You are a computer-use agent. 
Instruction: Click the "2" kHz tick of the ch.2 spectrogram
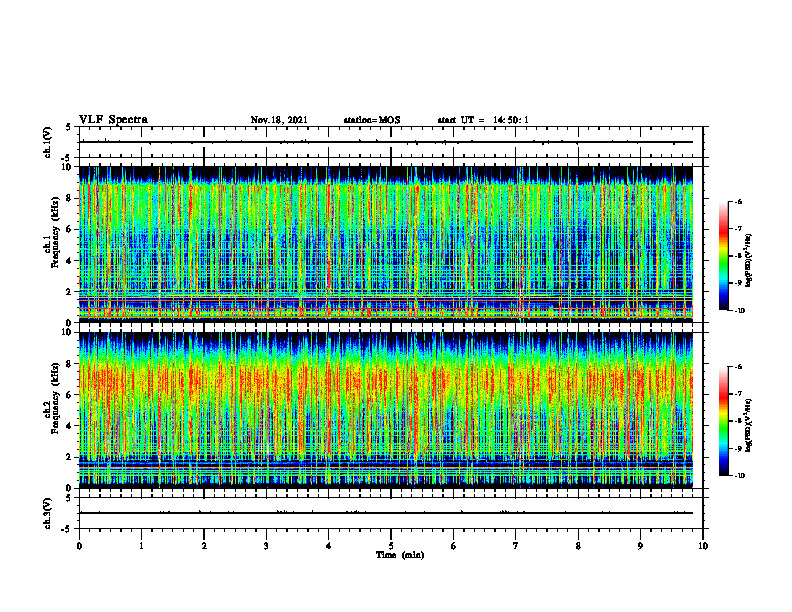tap(70, 457)
